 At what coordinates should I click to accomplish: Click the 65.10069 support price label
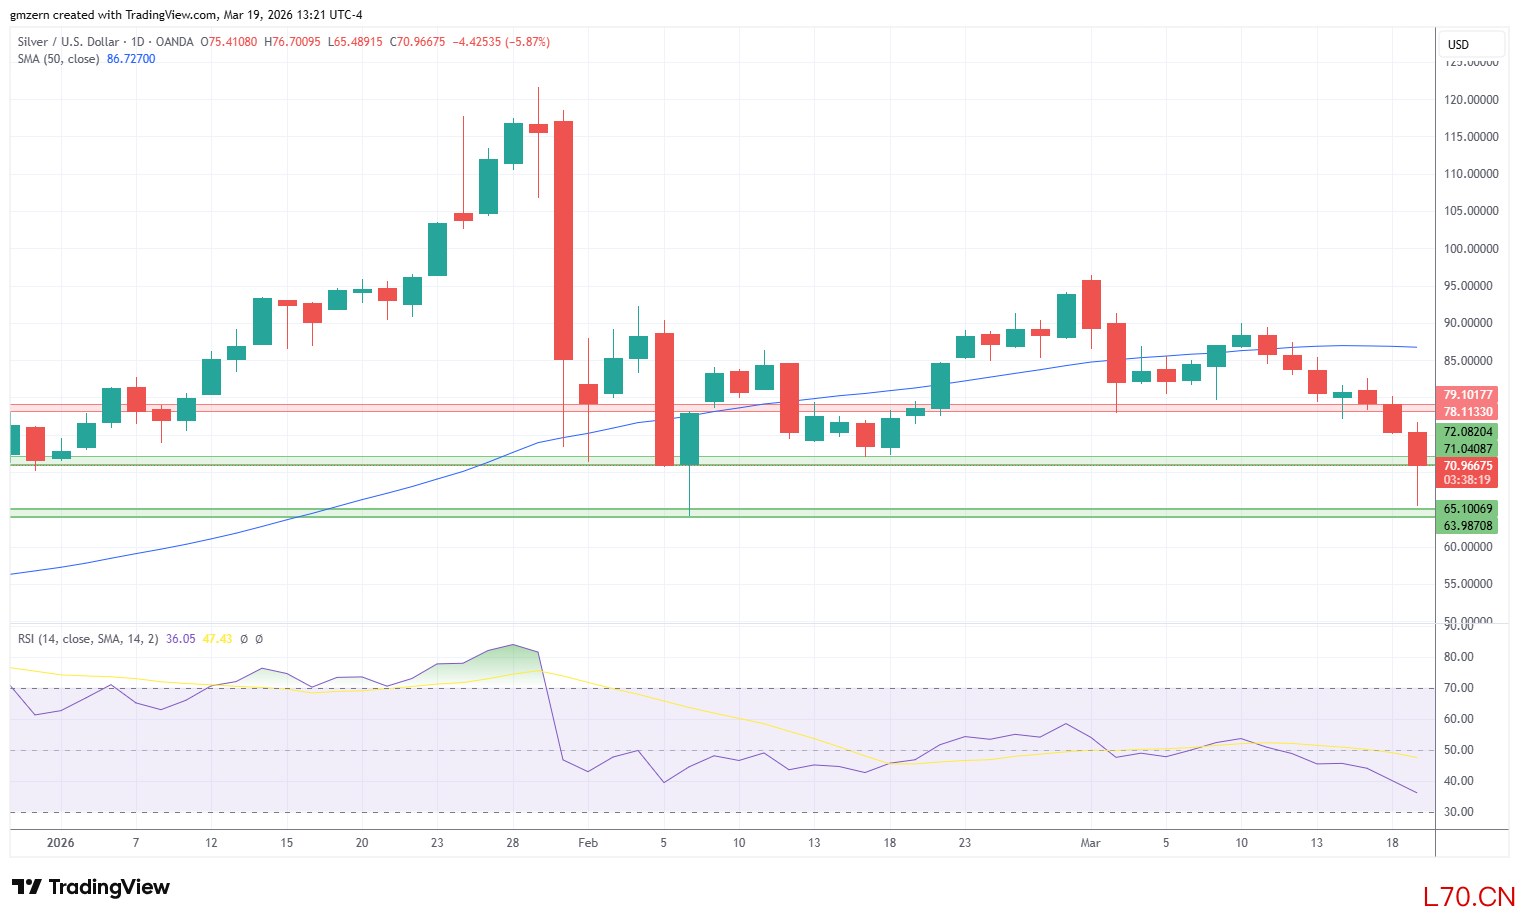(1467, 509)
